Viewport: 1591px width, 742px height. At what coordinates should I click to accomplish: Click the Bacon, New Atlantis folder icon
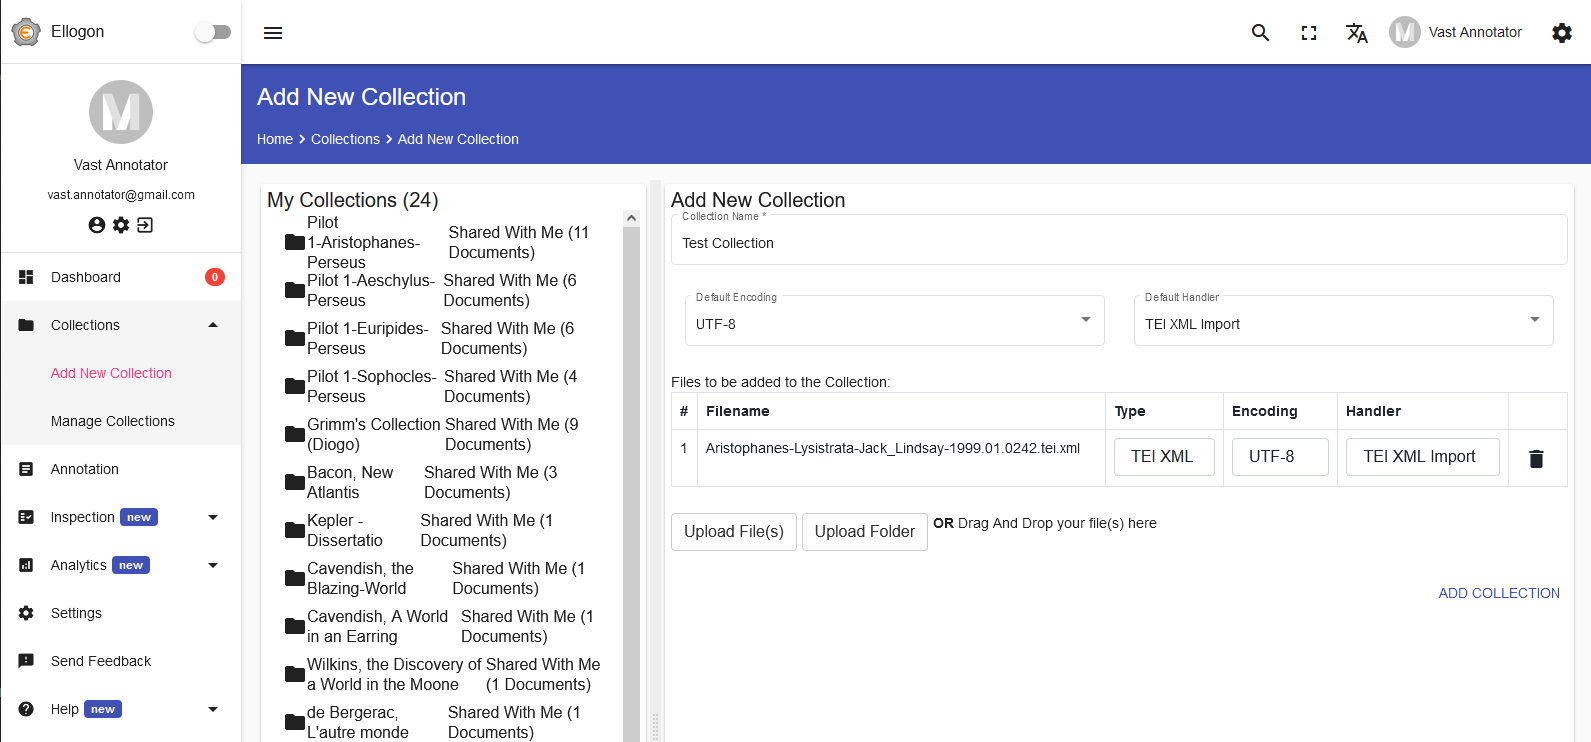pyautogui.click(x=295, y=482)
